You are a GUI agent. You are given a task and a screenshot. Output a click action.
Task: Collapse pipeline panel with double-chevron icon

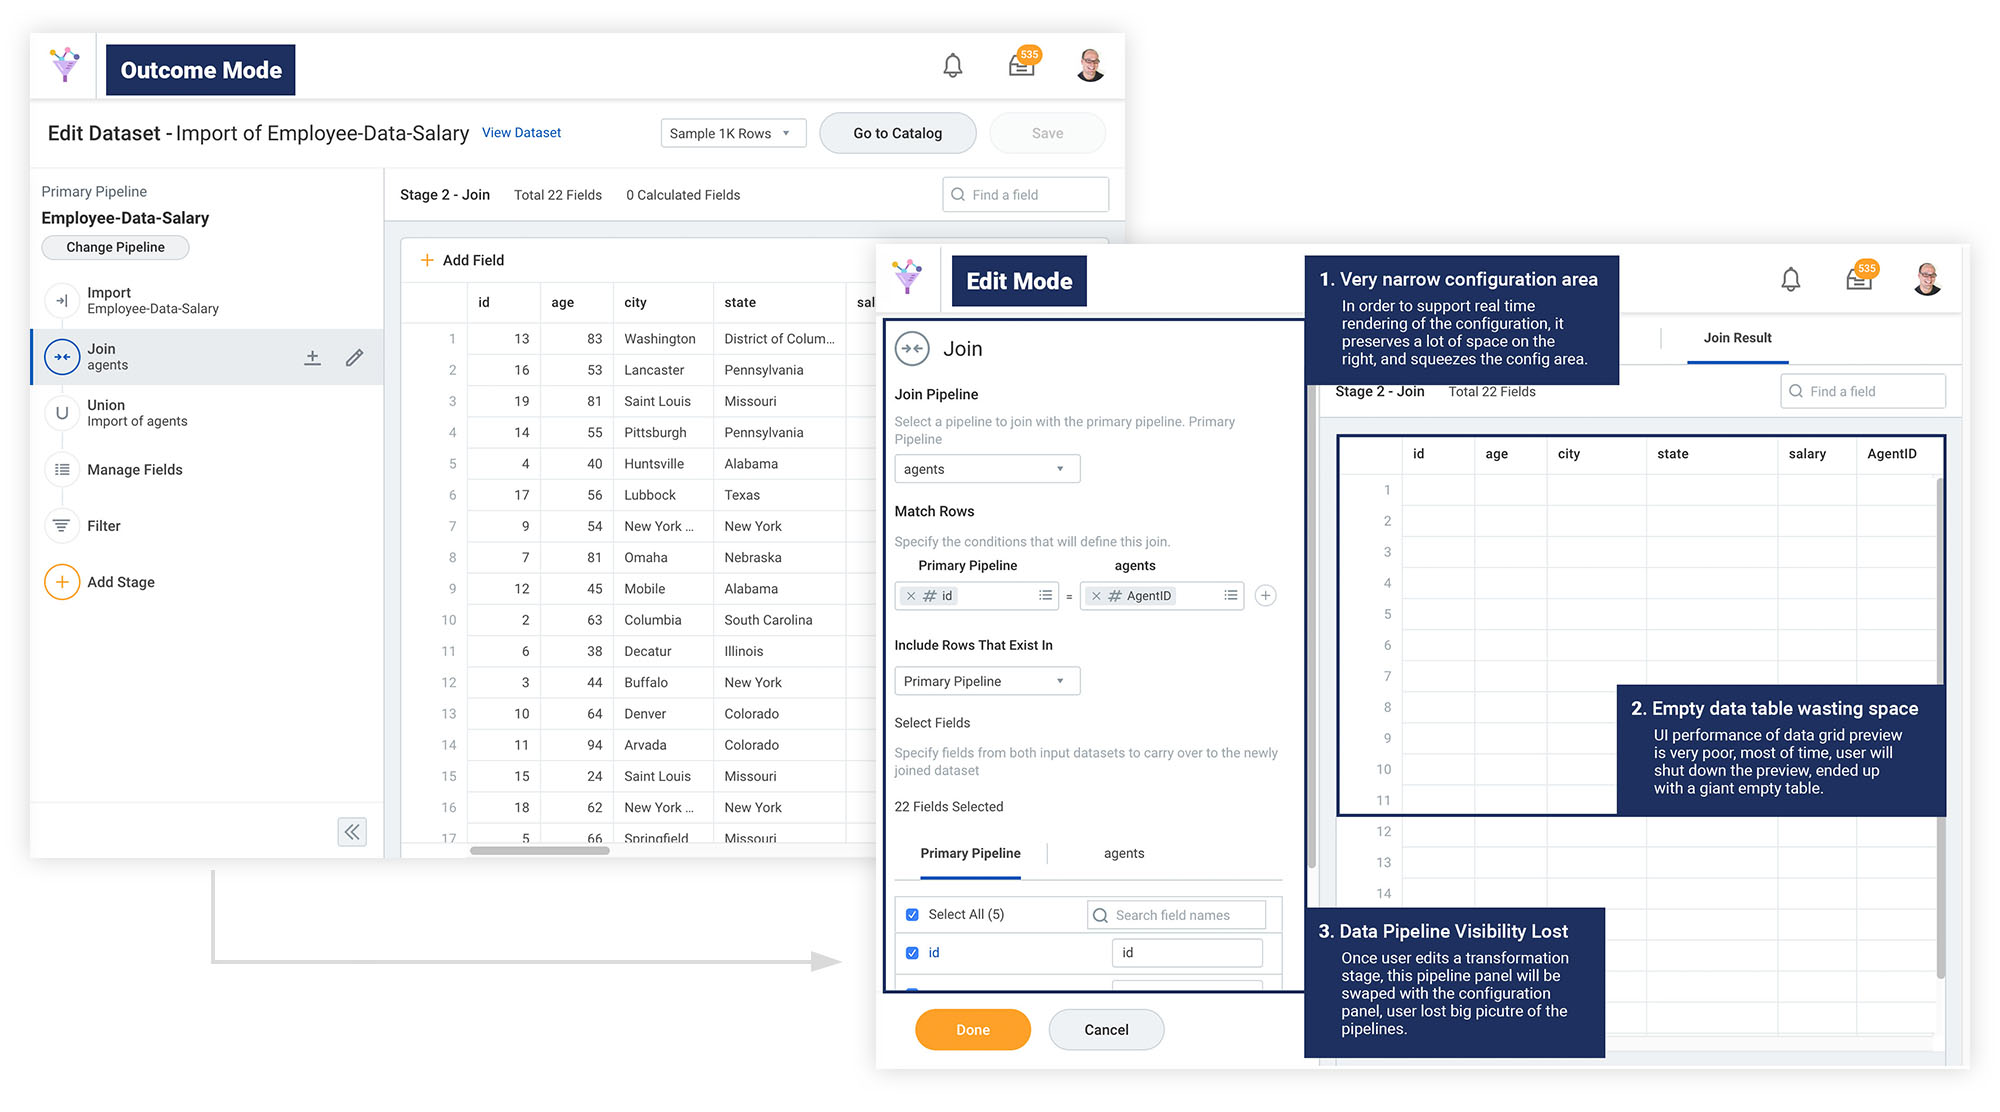[x=352, y=832]
